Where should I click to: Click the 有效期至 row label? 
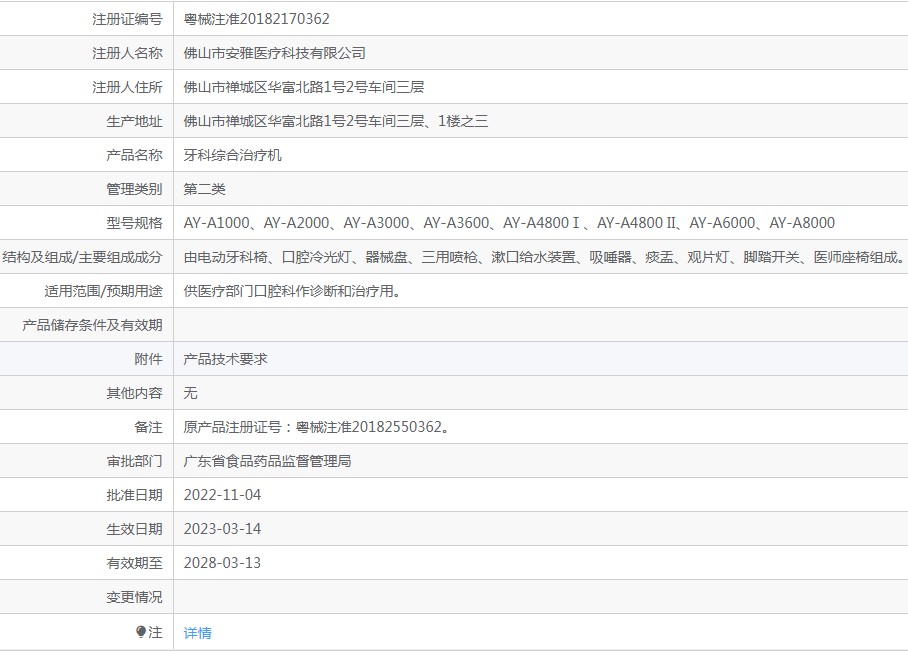coord(134,563)
